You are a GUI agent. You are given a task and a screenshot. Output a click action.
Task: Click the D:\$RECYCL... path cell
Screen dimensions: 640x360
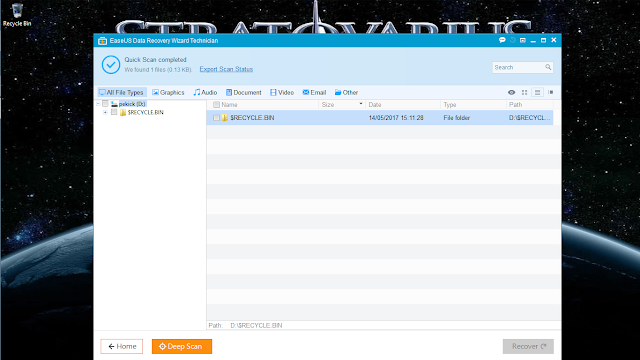[x=529, y=118]
